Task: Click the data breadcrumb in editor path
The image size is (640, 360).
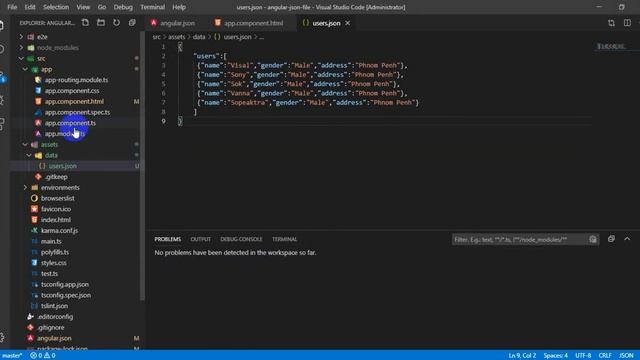Action: click(199, 37)
